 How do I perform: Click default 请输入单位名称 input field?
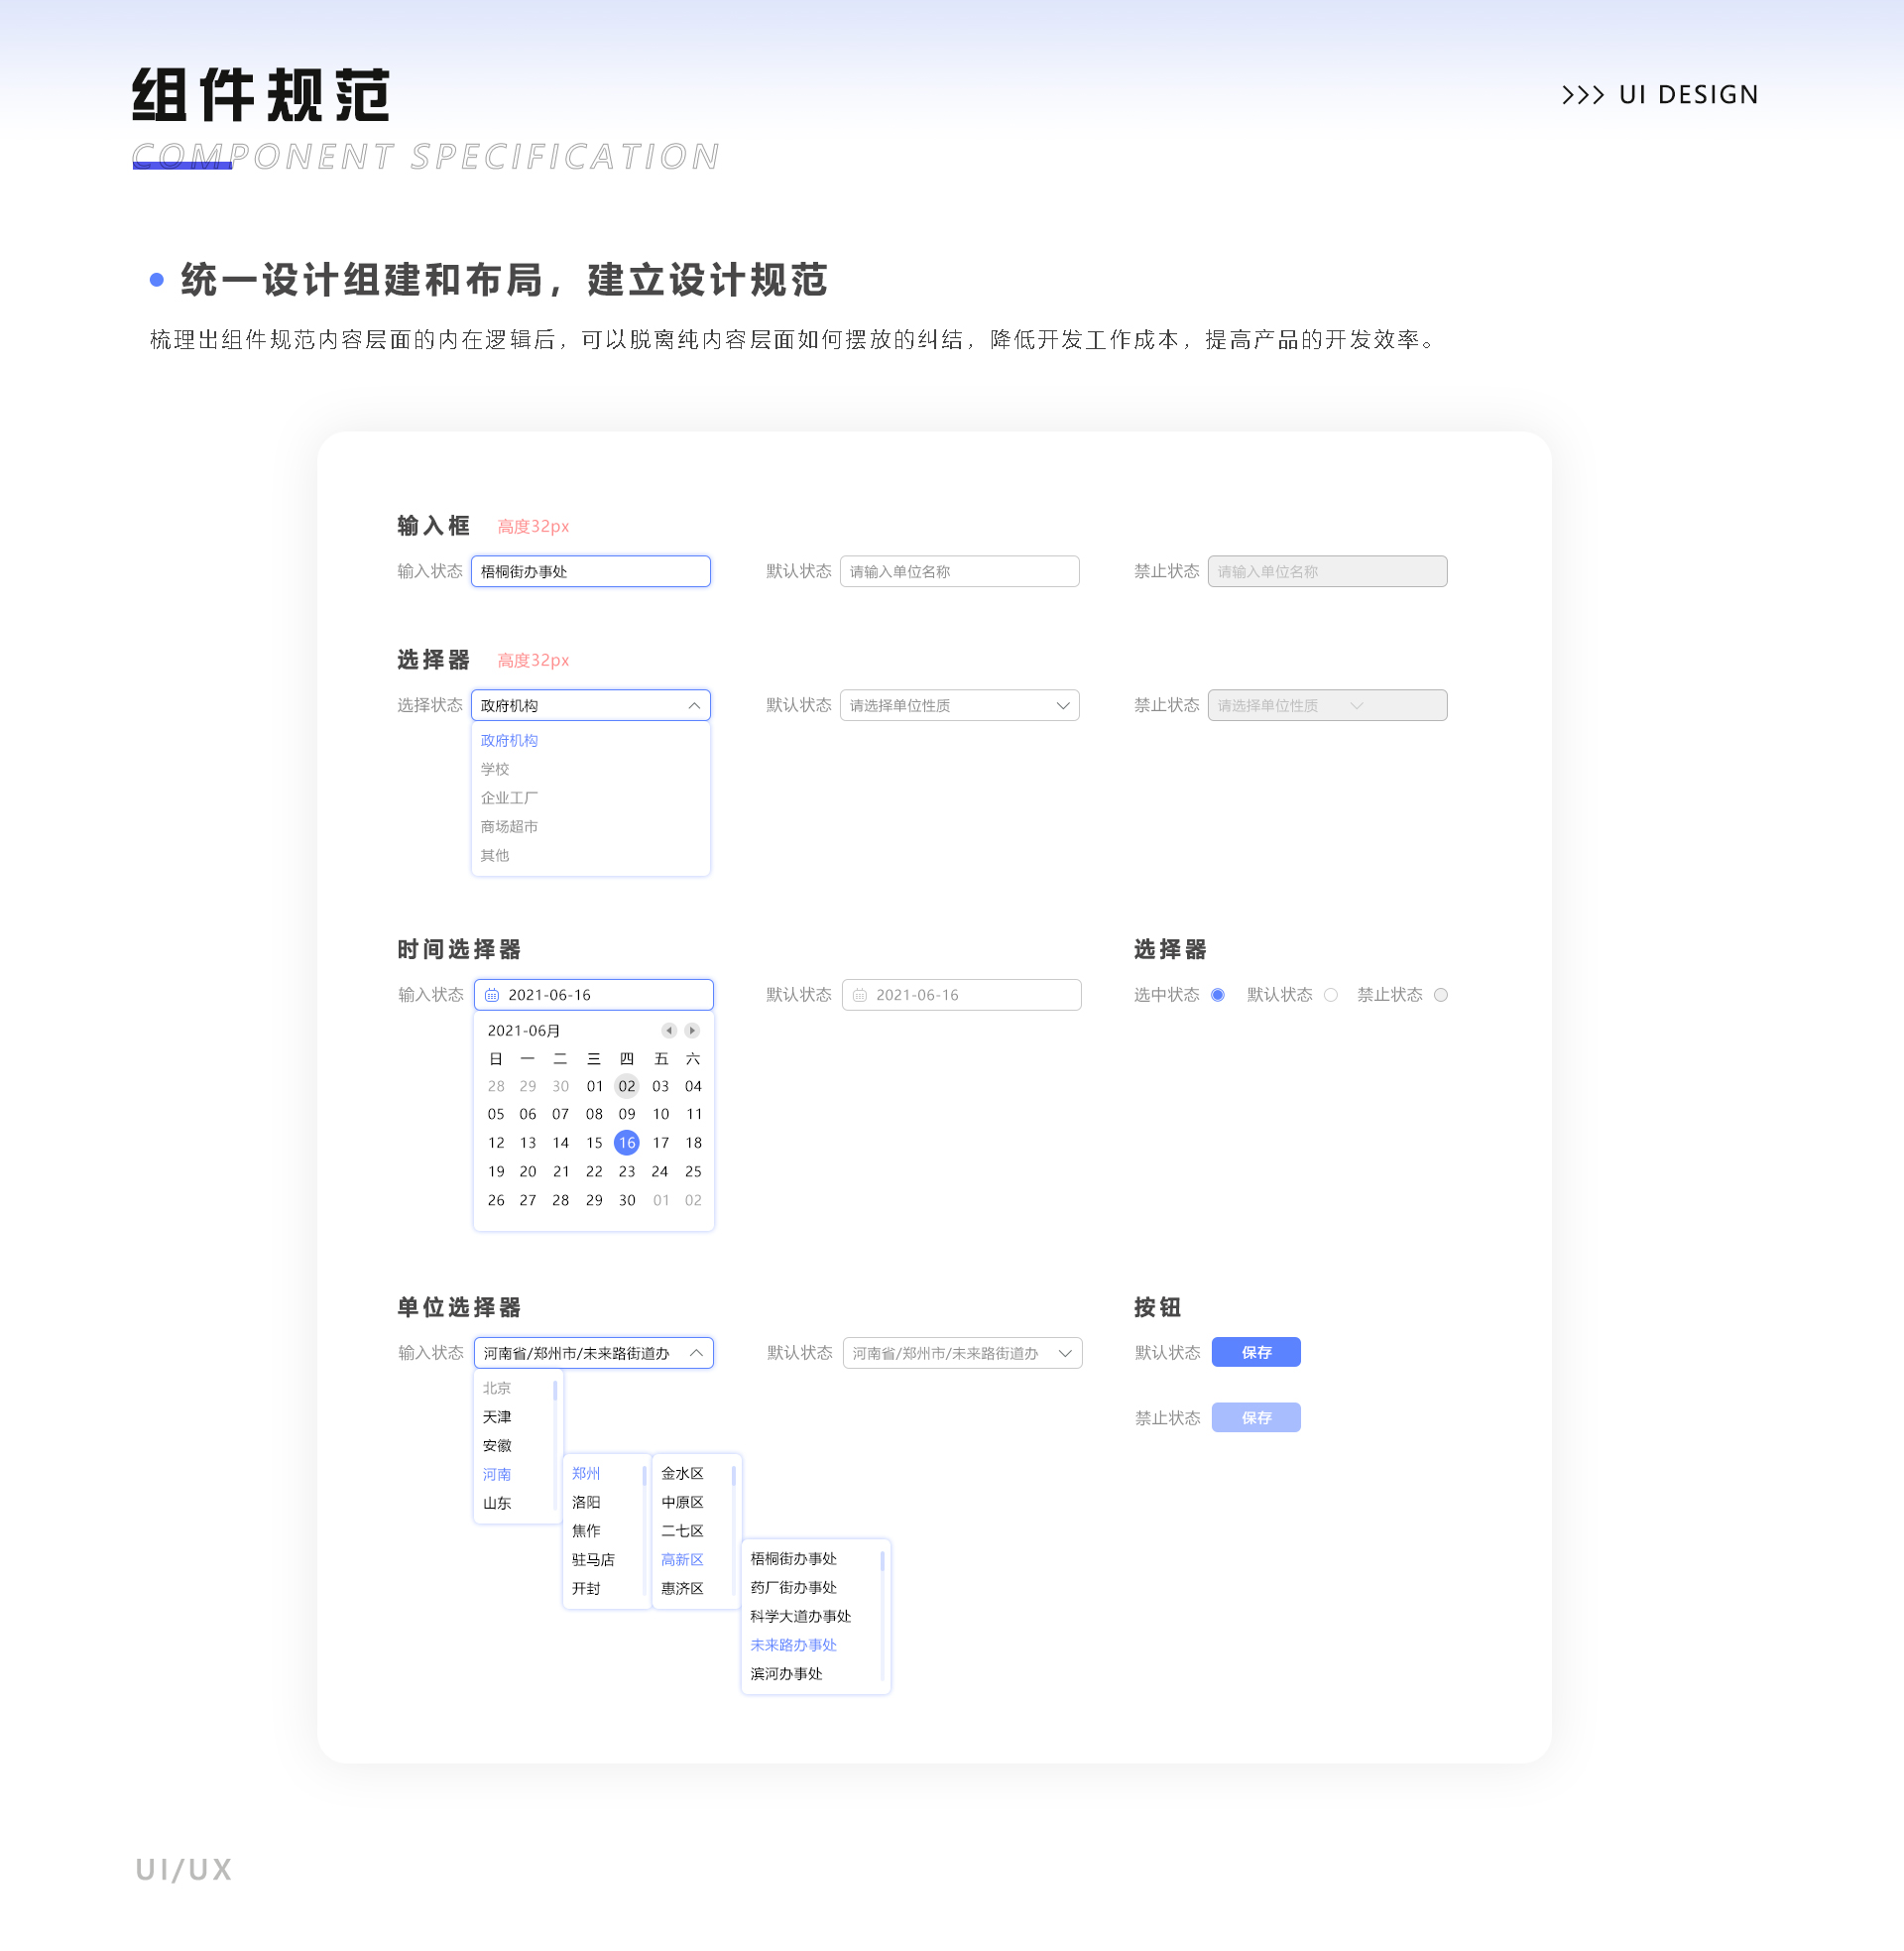click(x=960, y=571)
